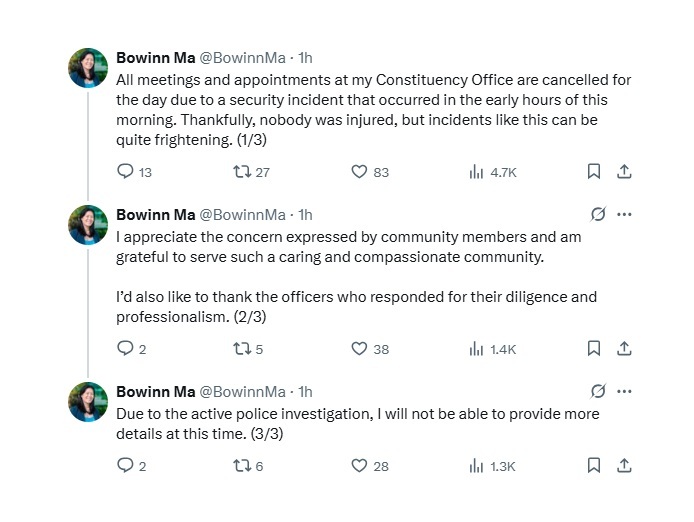Screen dimensions: 694x522
Task: Bookmark the first tweet about cancelled meetings
Action: (594, 171)
